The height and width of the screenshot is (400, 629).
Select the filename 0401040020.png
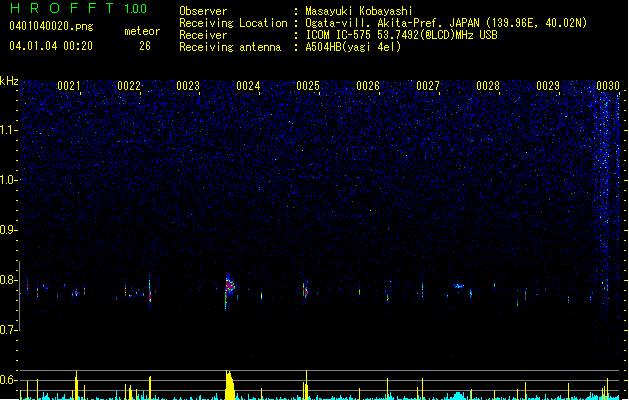[51, 26]
